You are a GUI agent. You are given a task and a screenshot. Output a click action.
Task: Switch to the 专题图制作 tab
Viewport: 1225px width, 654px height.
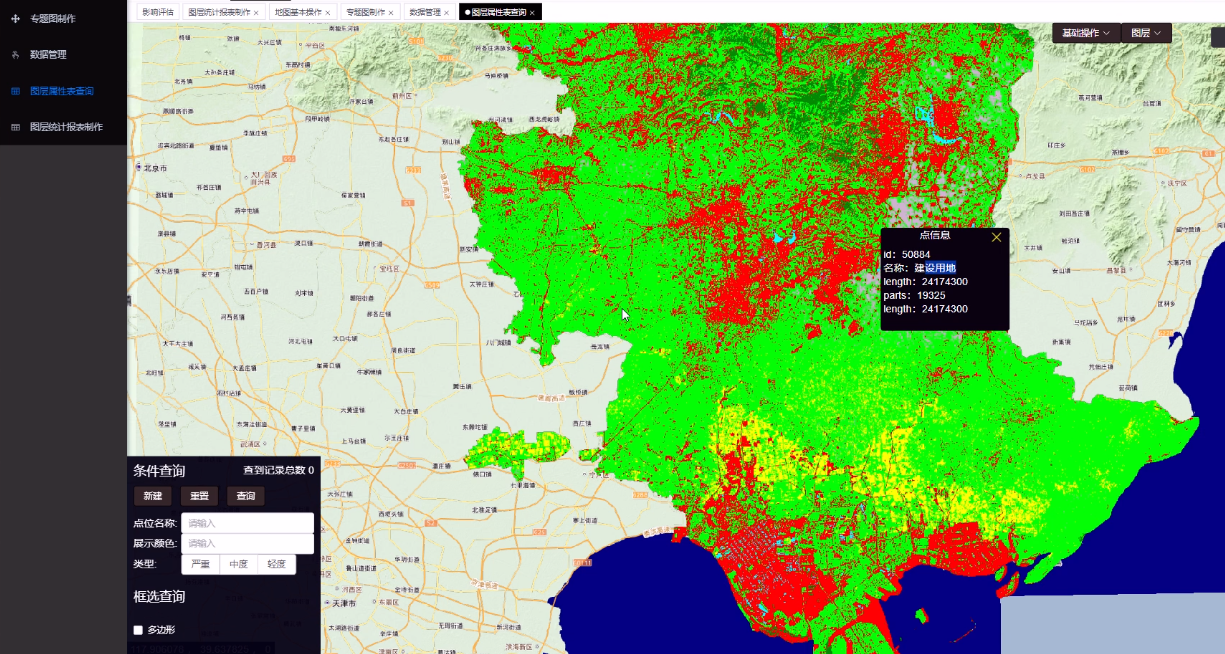(365, 12)
